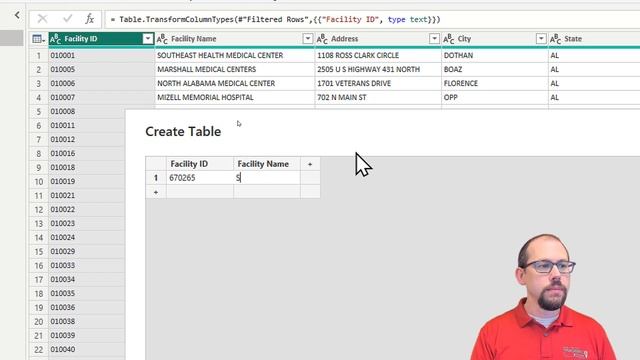Open the Facility Name column filter dropdown
Viewport: 640px width, 360px height.
pyautogui.click(x=308, y=39)
